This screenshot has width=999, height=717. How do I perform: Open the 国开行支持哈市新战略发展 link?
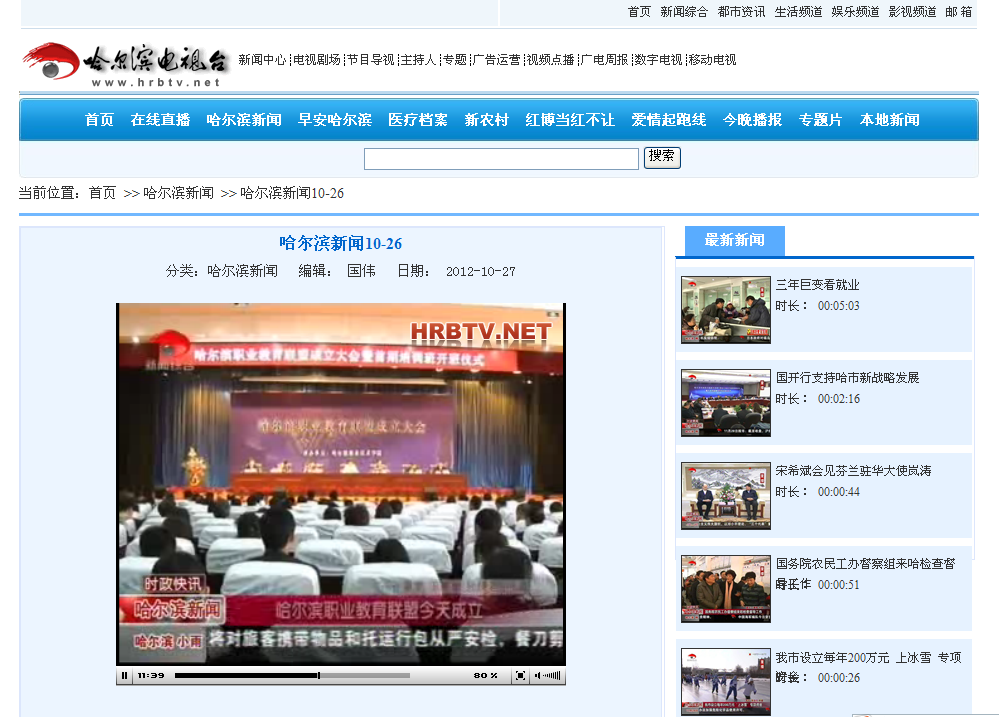(847, 378)
